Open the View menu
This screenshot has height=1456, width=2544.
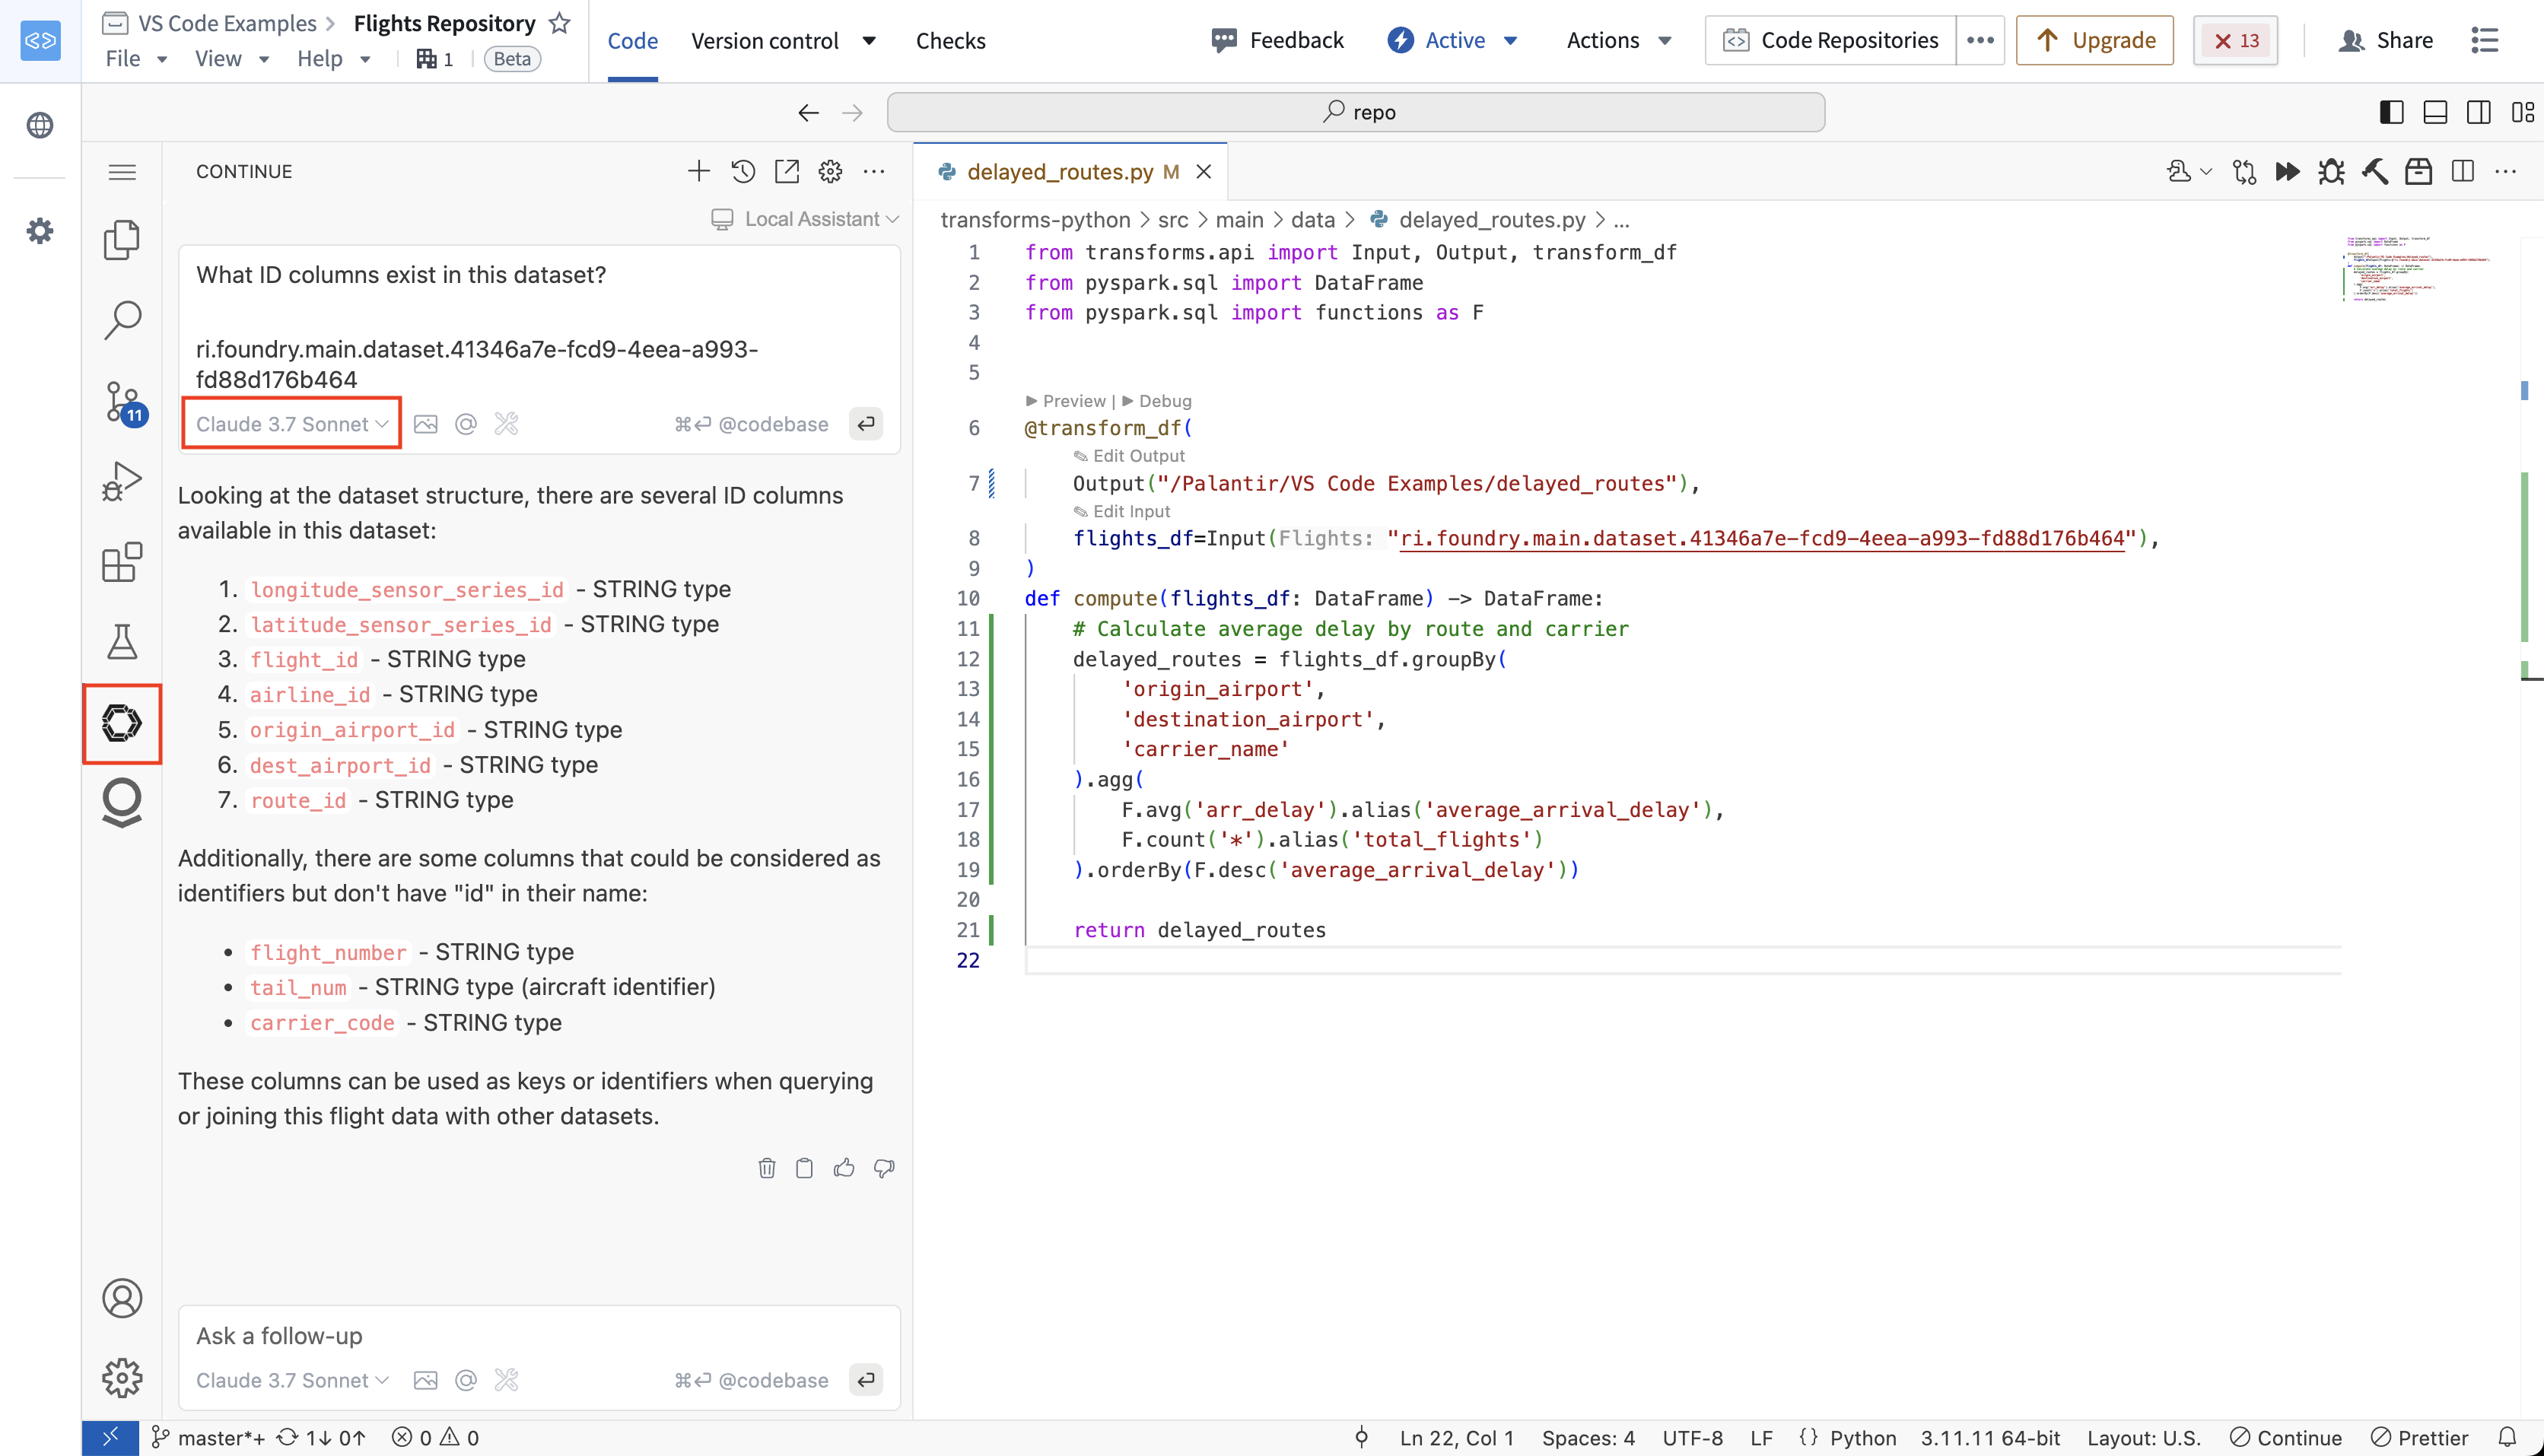click(232, 59)
